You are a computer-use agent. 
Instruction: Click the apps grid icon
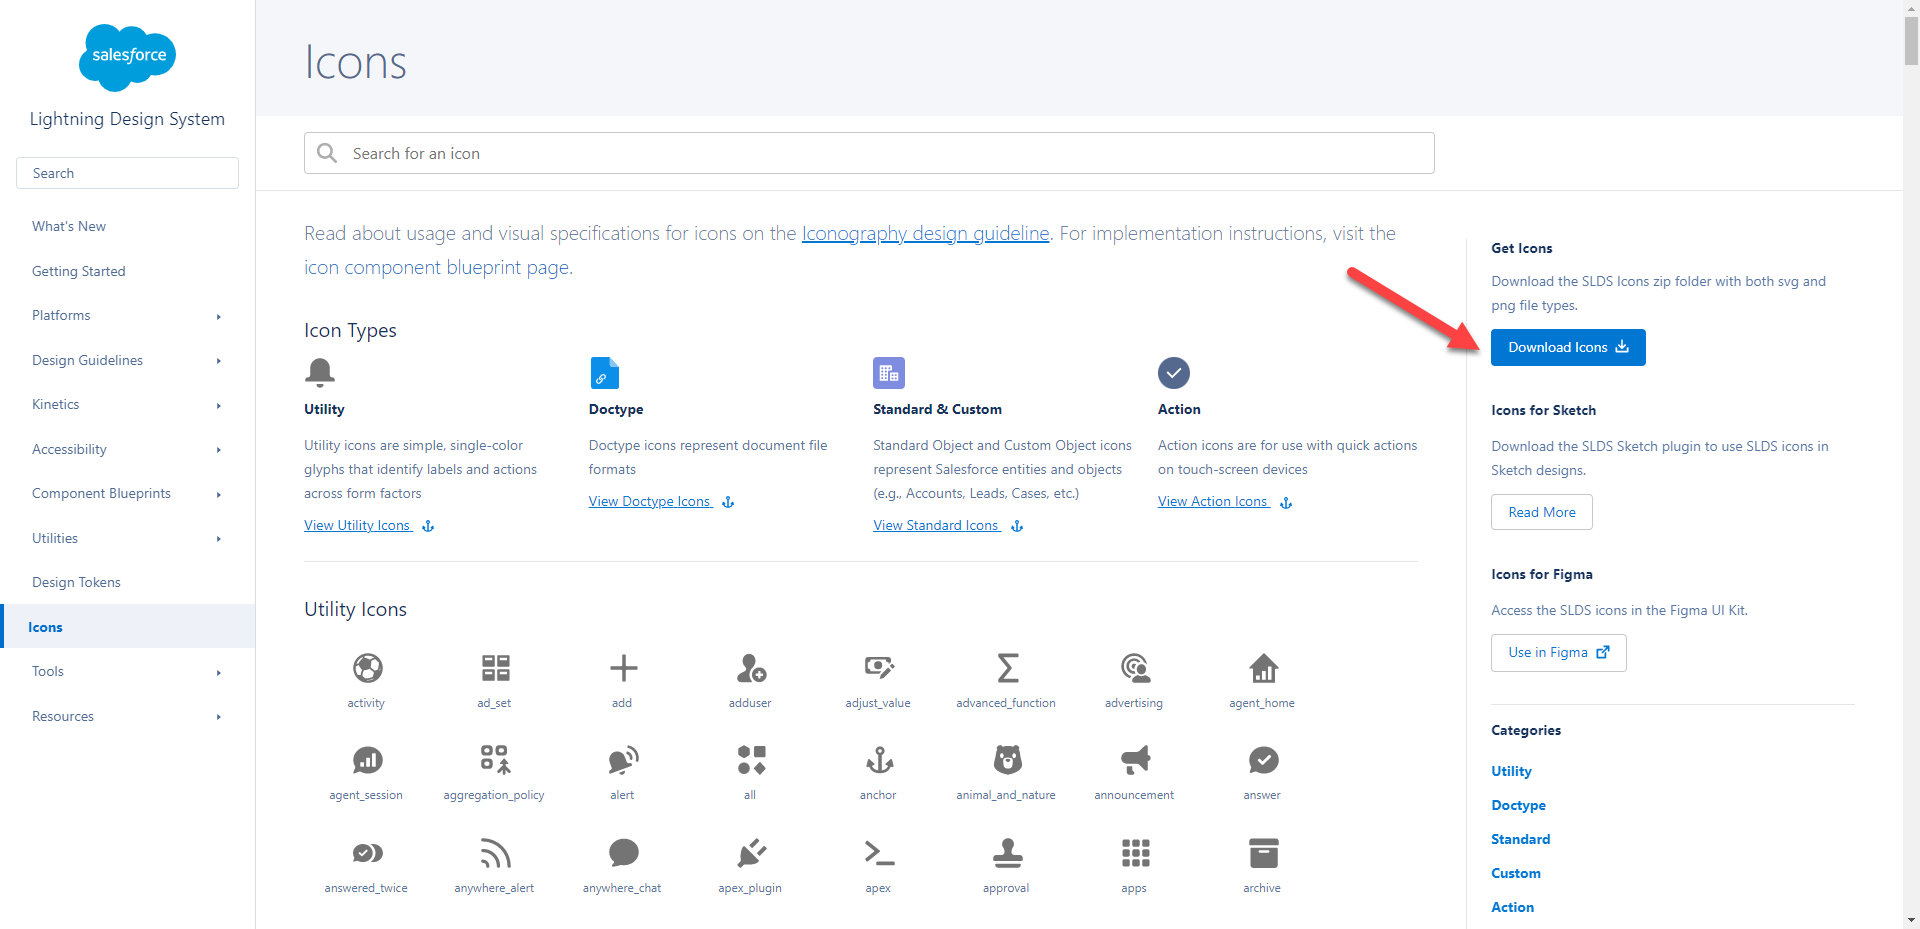pyautogui.click(x=1134, y=853)
